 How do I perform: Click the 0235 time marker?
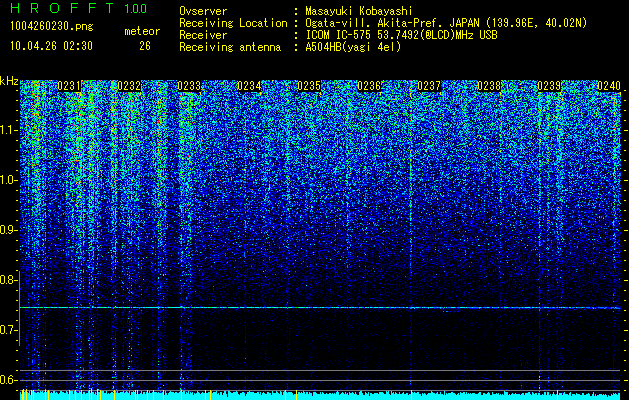pyautogui.click(x=309, y=86)
